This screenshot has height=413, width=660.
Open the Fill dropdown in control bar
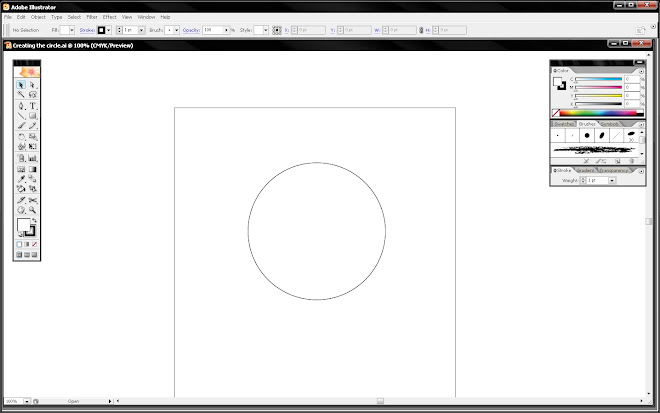click(x=72, y=30)
